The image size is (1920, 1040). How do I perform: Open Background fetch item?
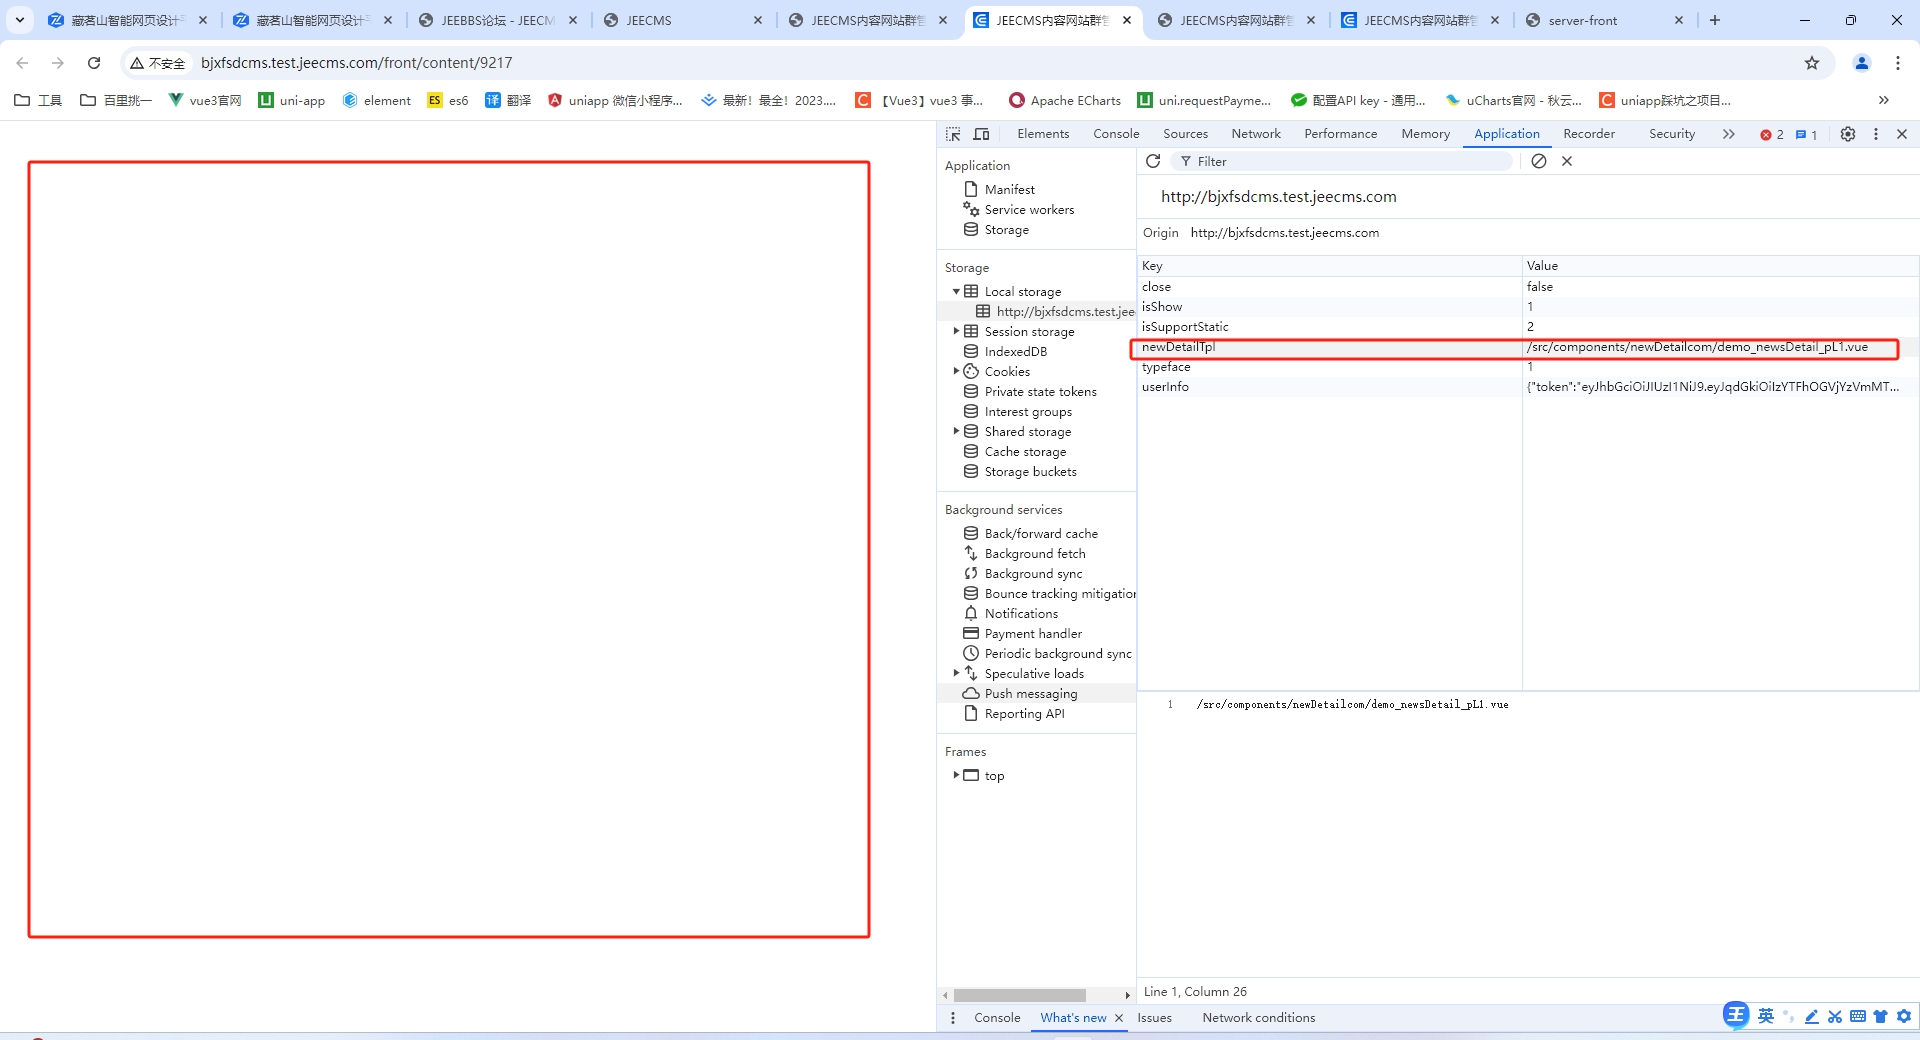[x=1035, y=553]
